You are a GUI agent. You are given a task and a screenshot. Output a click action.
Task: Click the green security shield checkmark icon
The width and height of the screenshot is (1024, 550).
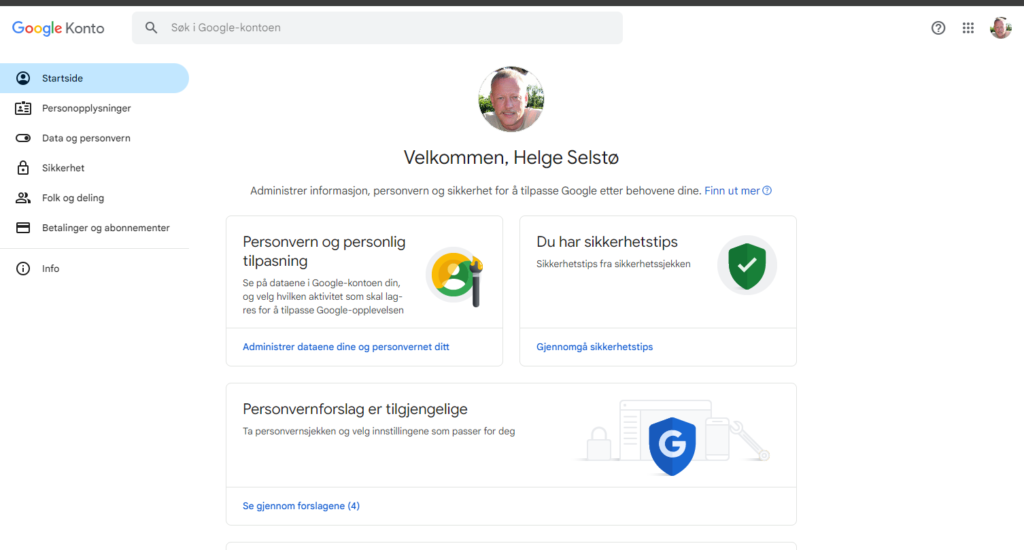coord(747,265)
